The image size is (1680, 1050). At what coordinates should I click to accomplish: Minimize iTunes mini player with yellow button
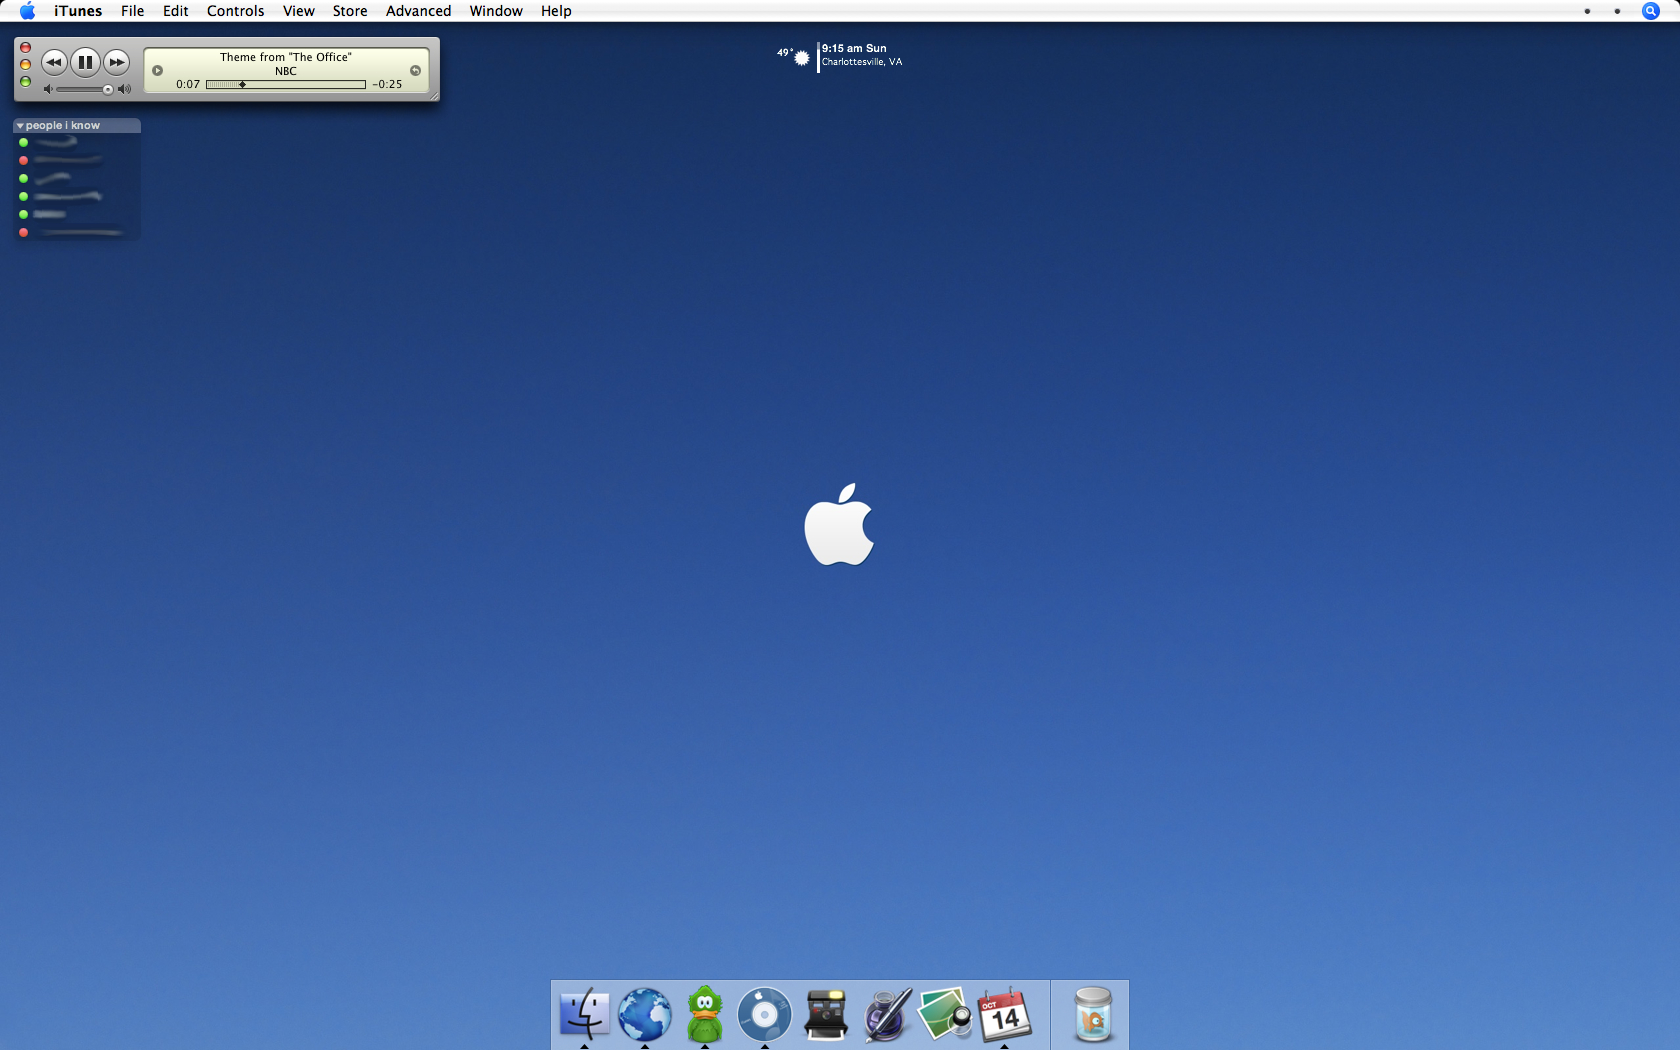click(x=26, y=65)
